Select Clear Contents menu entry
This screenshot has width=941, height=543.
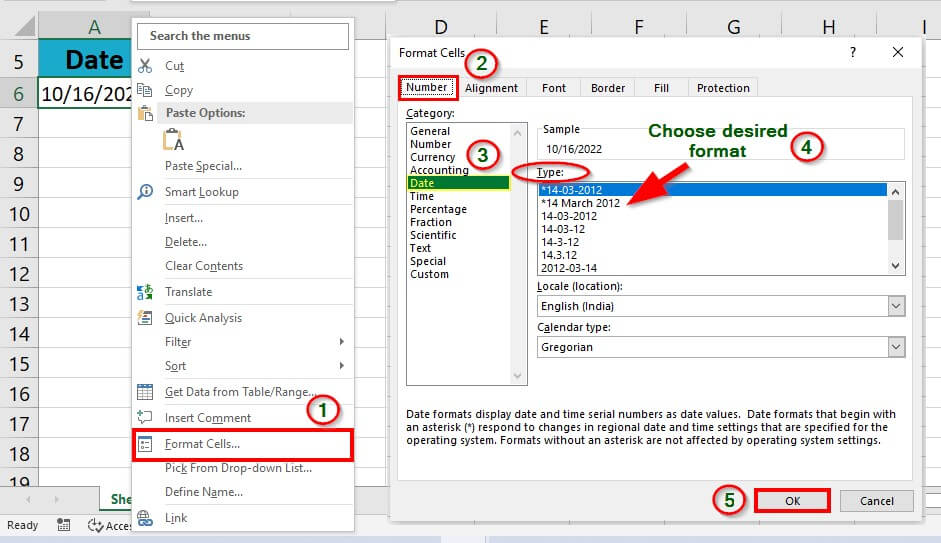[x=204, y=266]
